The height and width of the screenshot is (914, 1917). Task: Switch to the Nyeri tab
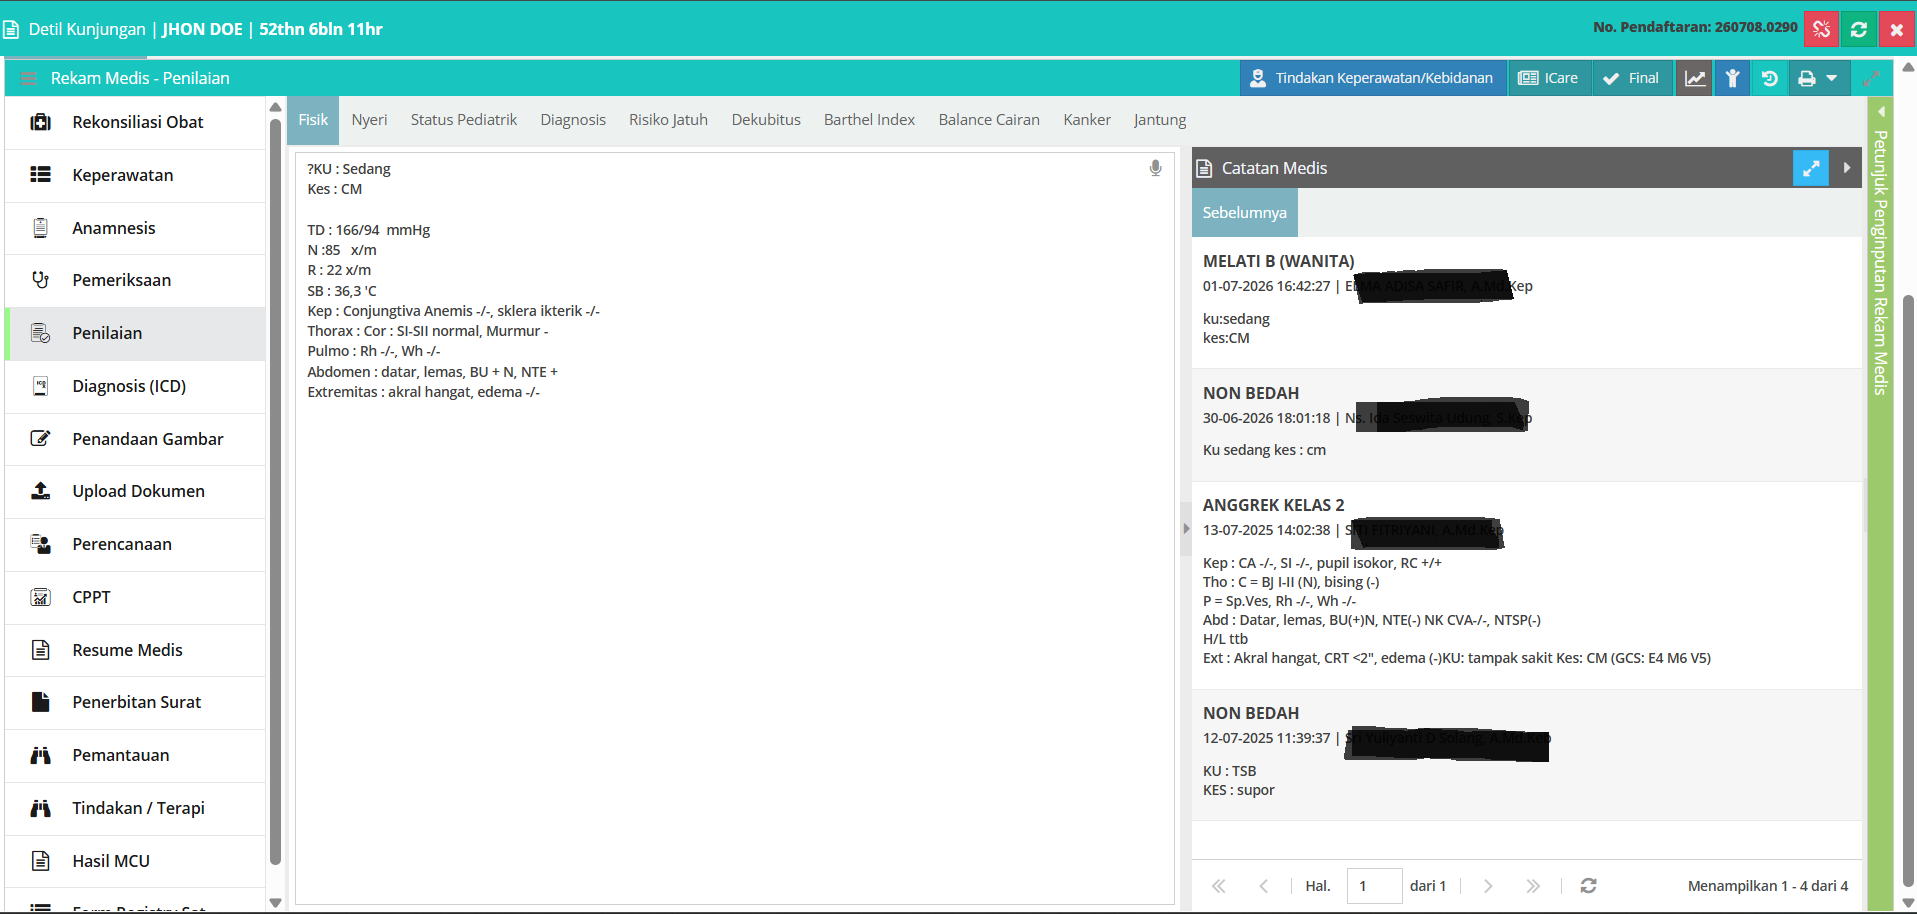pos(369,120)
